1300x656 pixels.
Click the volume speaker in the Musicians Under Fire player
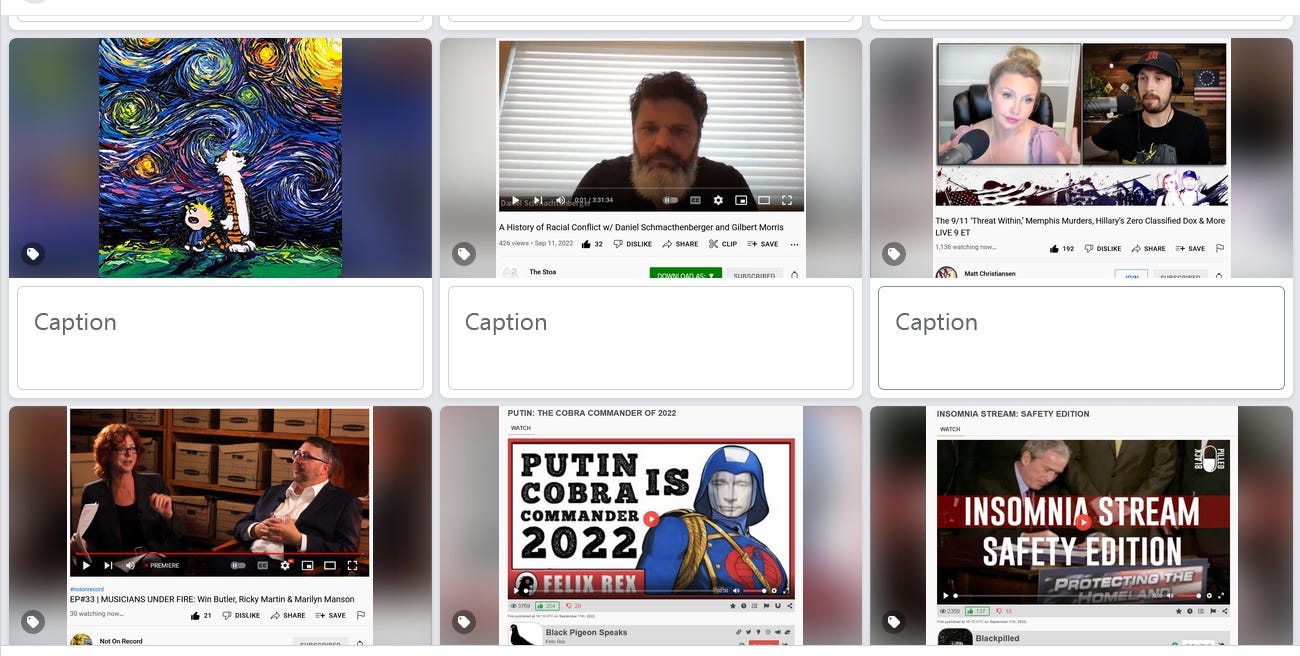click(x=130, y=565)
